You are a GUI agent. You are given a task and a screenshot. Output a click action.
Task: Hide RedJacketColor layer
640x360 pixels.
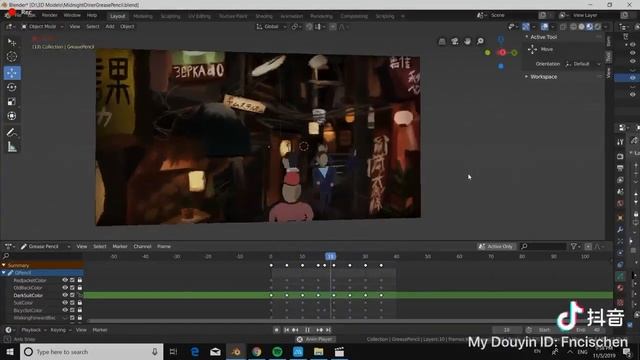[65, 280]
